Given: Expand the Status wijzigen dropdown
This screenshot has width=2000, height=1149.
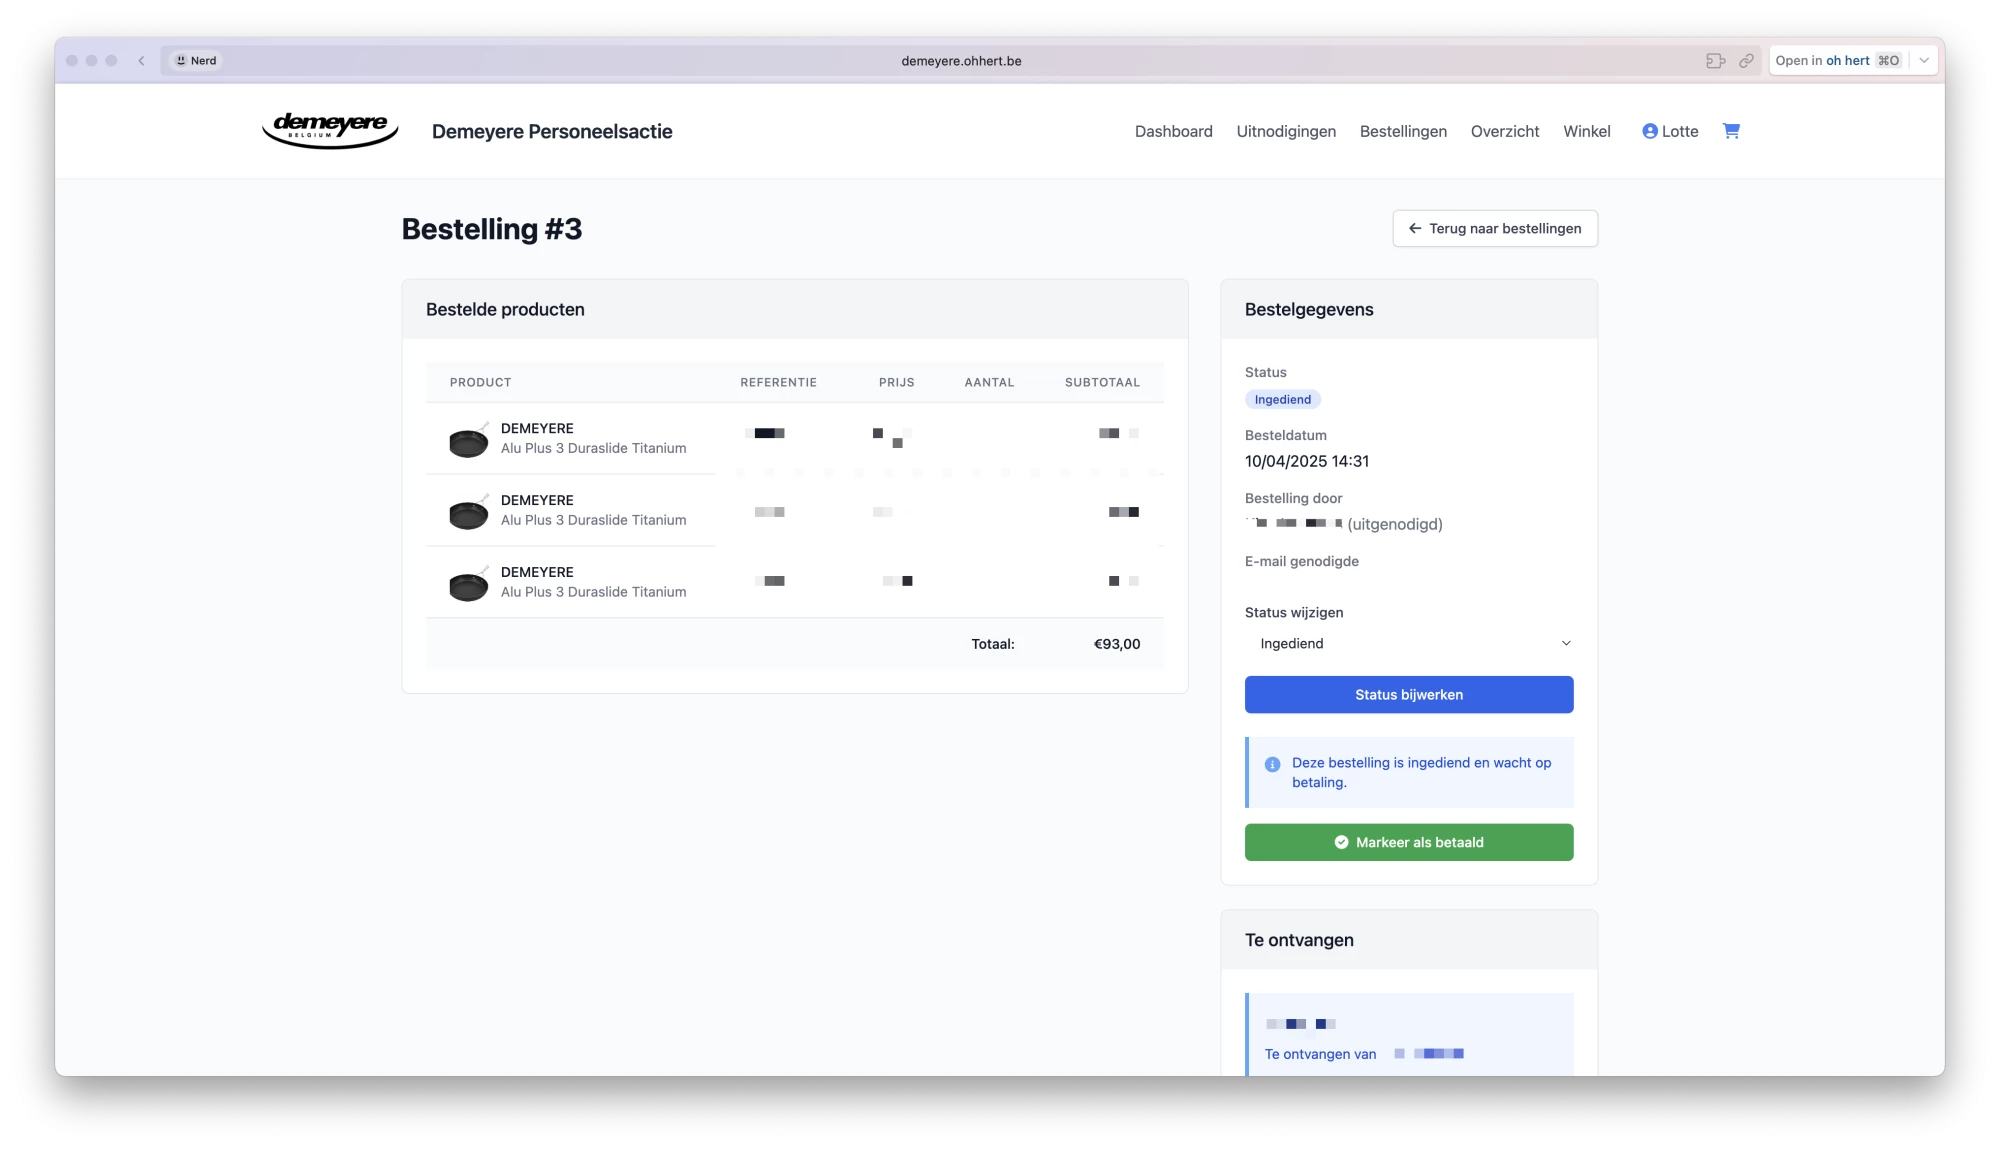Looking at the screenshot, I should 1408,643.
